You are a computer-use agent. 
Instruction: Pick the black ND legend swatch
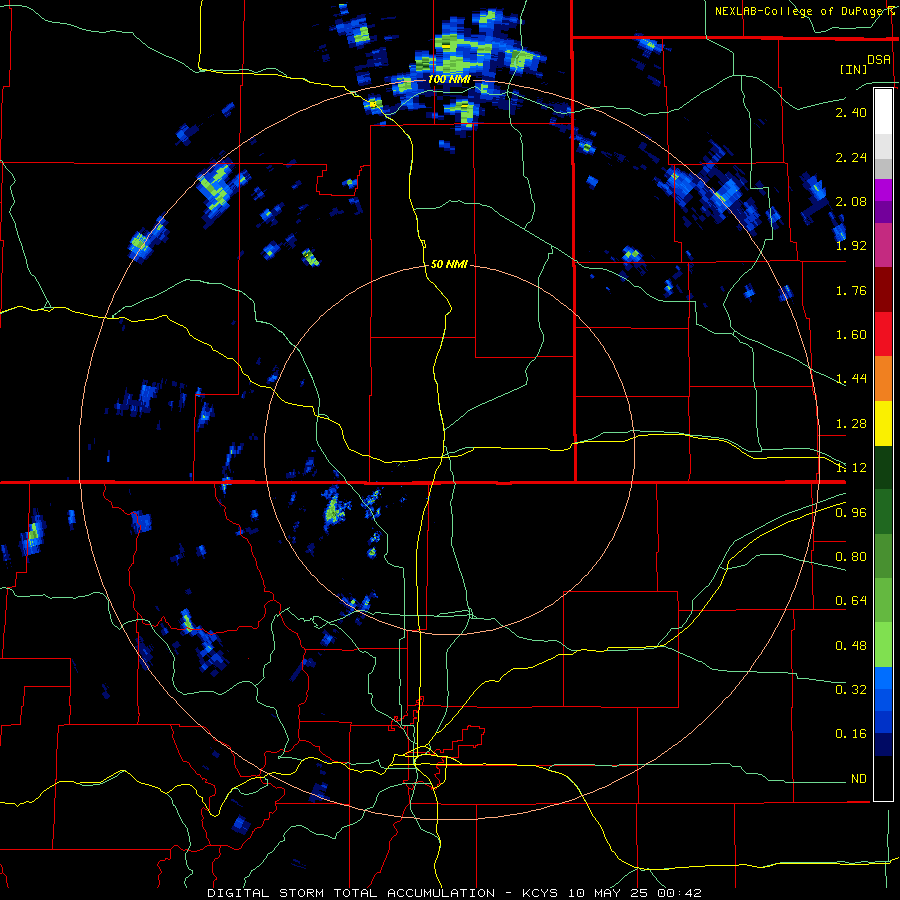coord(883,778)
